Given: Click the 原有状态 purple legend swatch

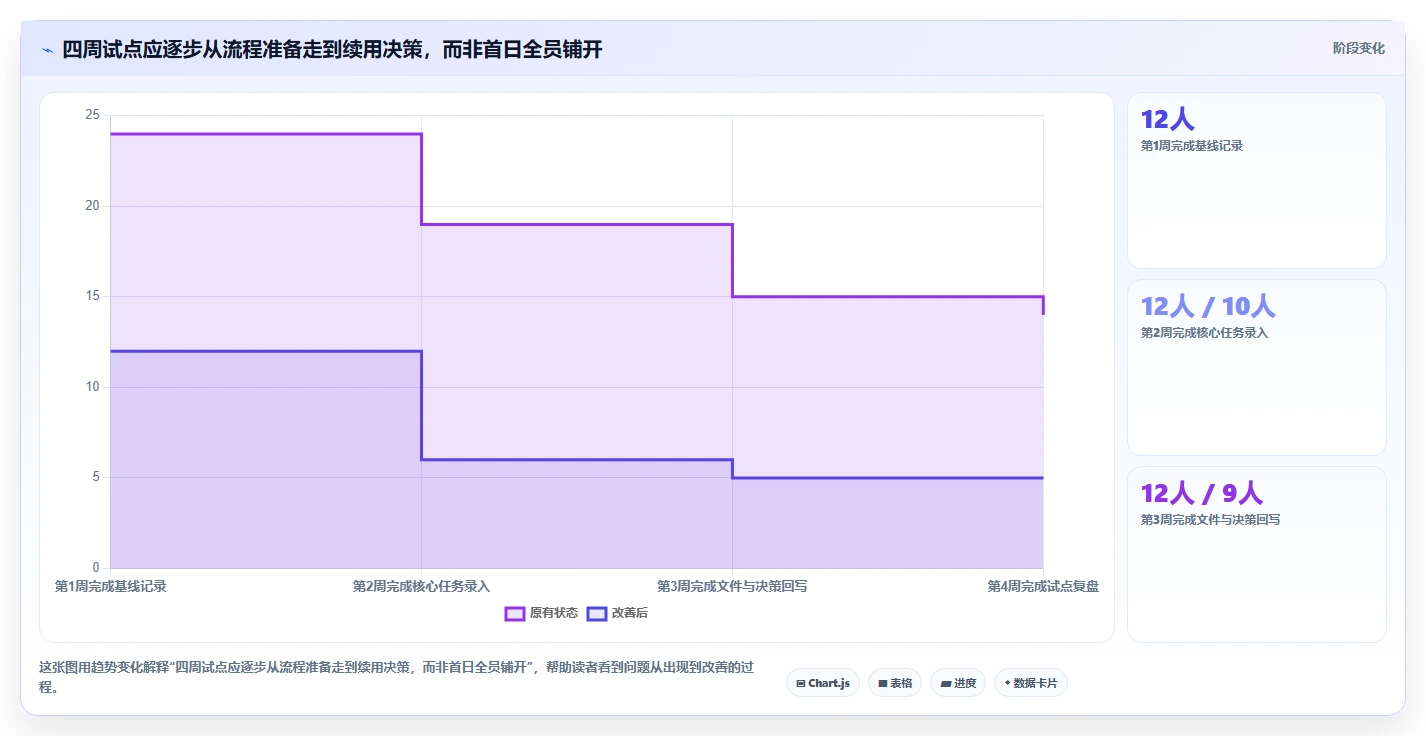Looking at the screenshot, I should coord(515,613).
